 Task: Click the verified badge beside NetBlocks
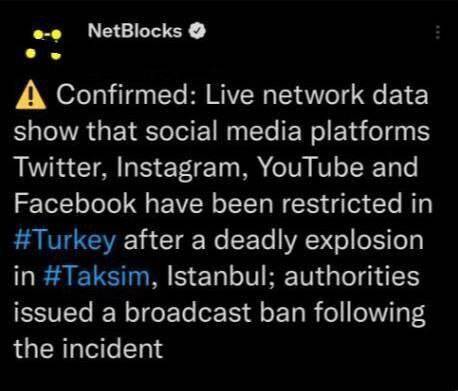197,31
